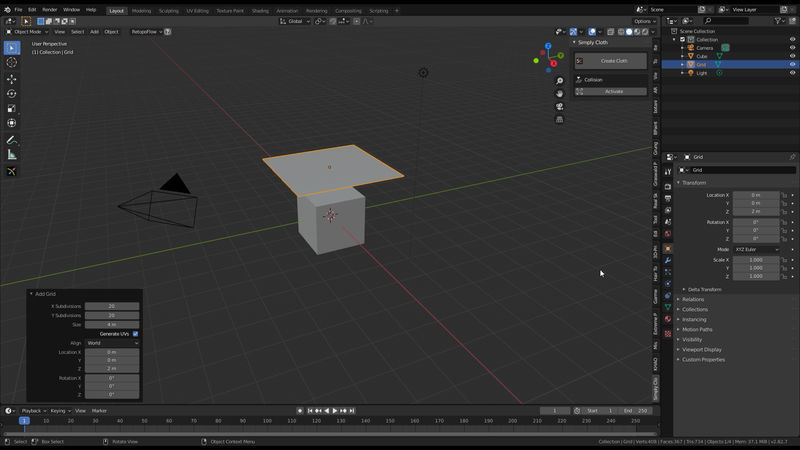Click the Create Cloth button

(611, 61)
